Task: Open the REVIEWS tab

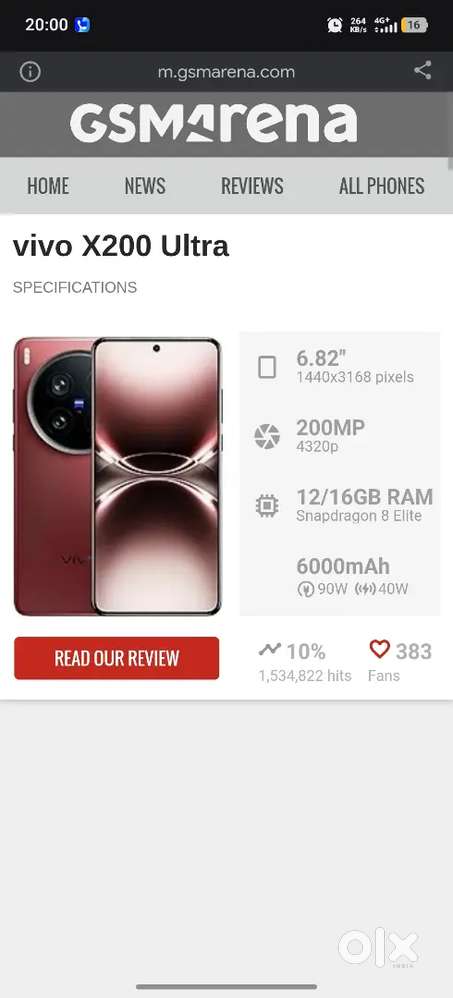Action: click(x=252, y=186)
